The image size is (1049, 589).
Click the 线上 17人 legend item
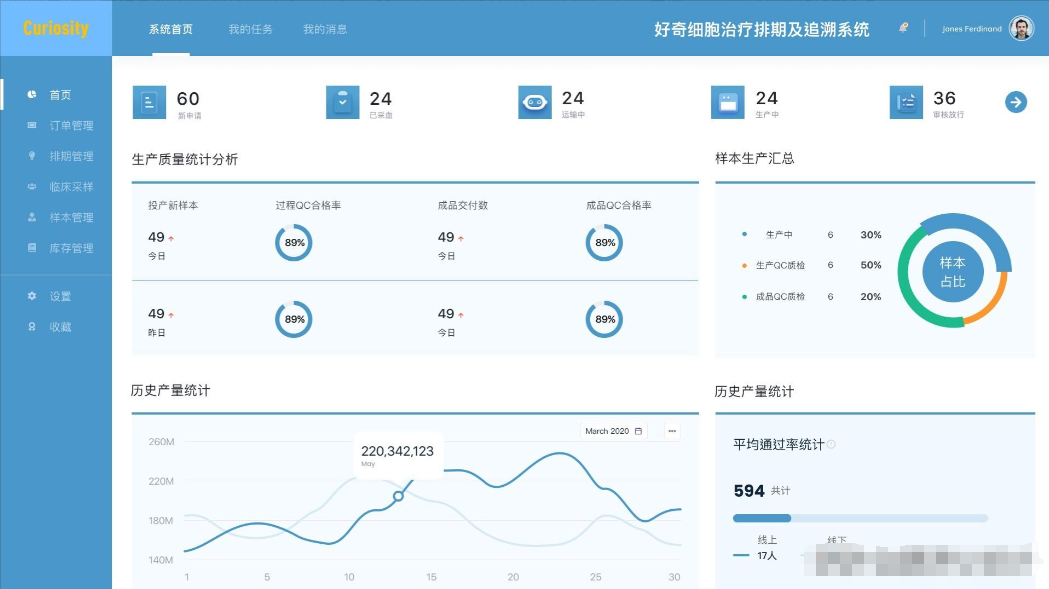click(x=757, y=548)
